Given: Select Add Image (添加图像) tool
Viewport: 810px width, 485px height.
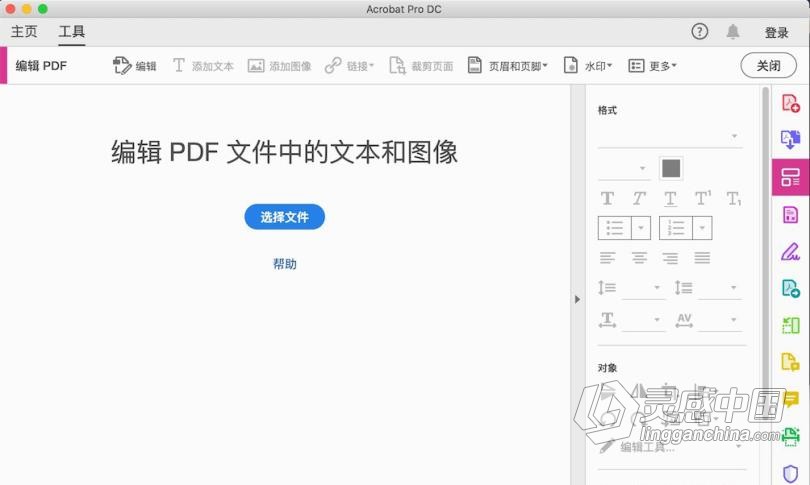Looking at the screenshot, I should point(279,66).
